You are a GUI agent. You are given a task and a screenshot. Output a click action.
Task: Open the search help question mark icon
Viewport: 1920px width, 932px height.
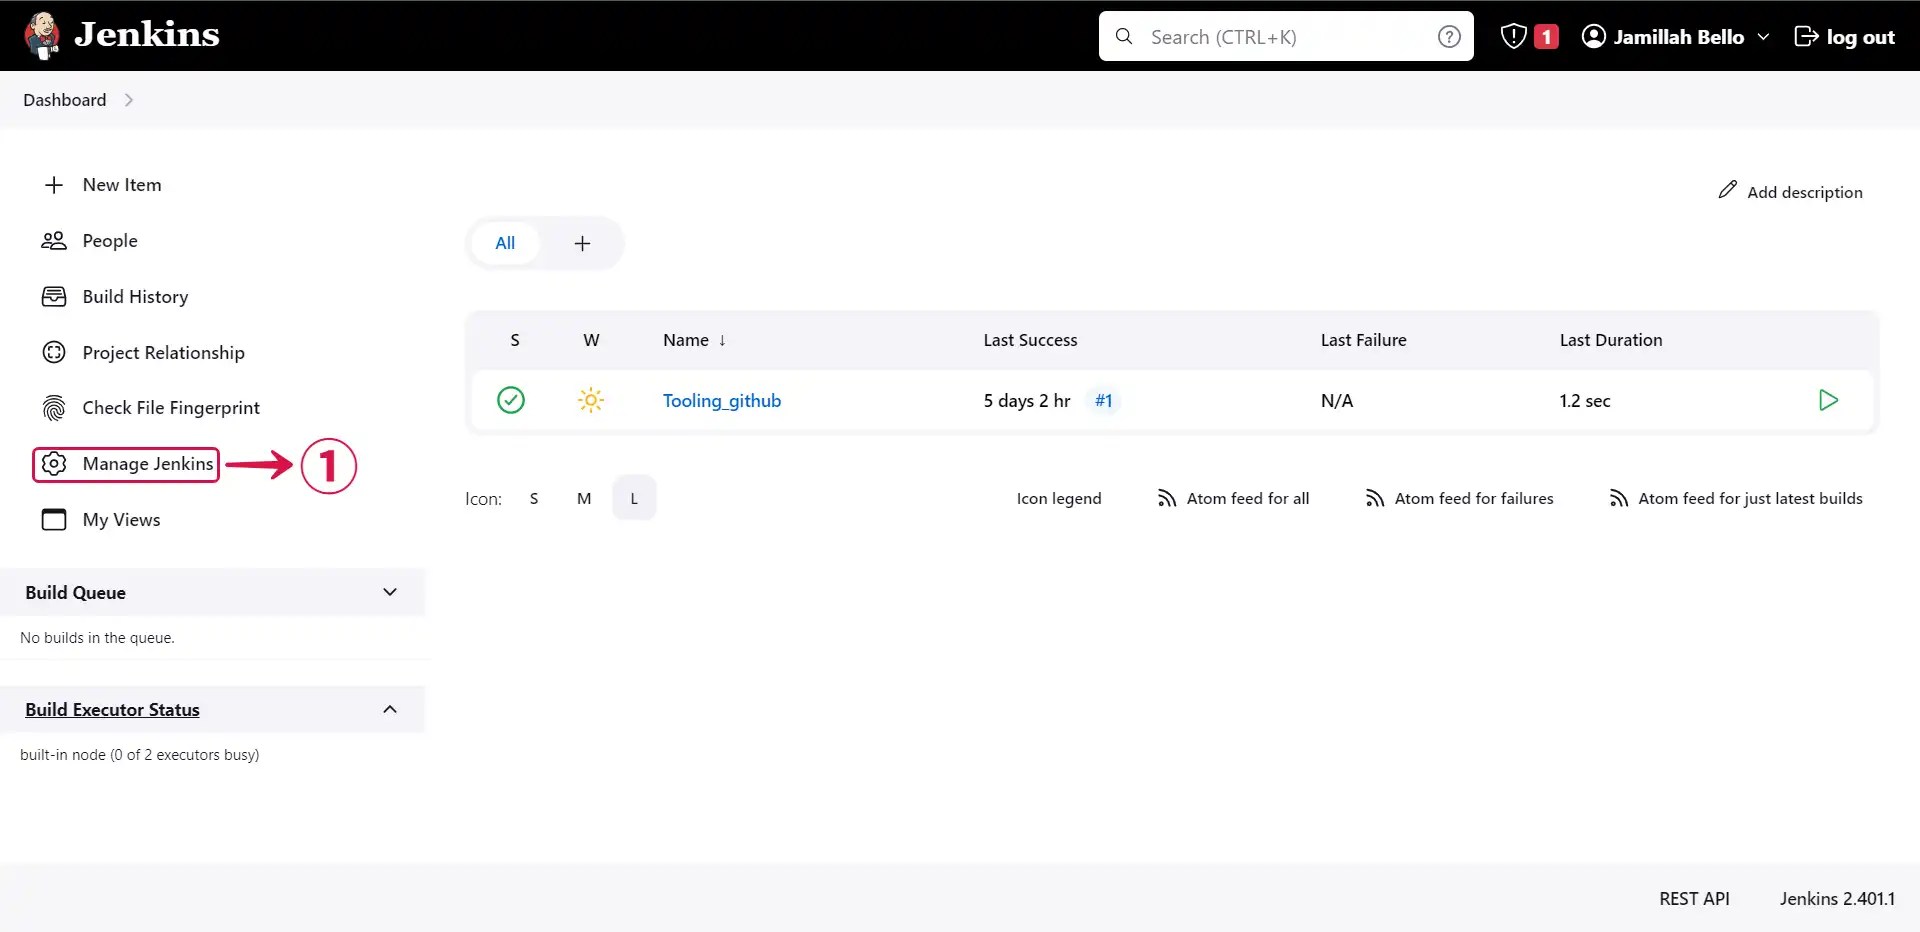[1448, 36]
